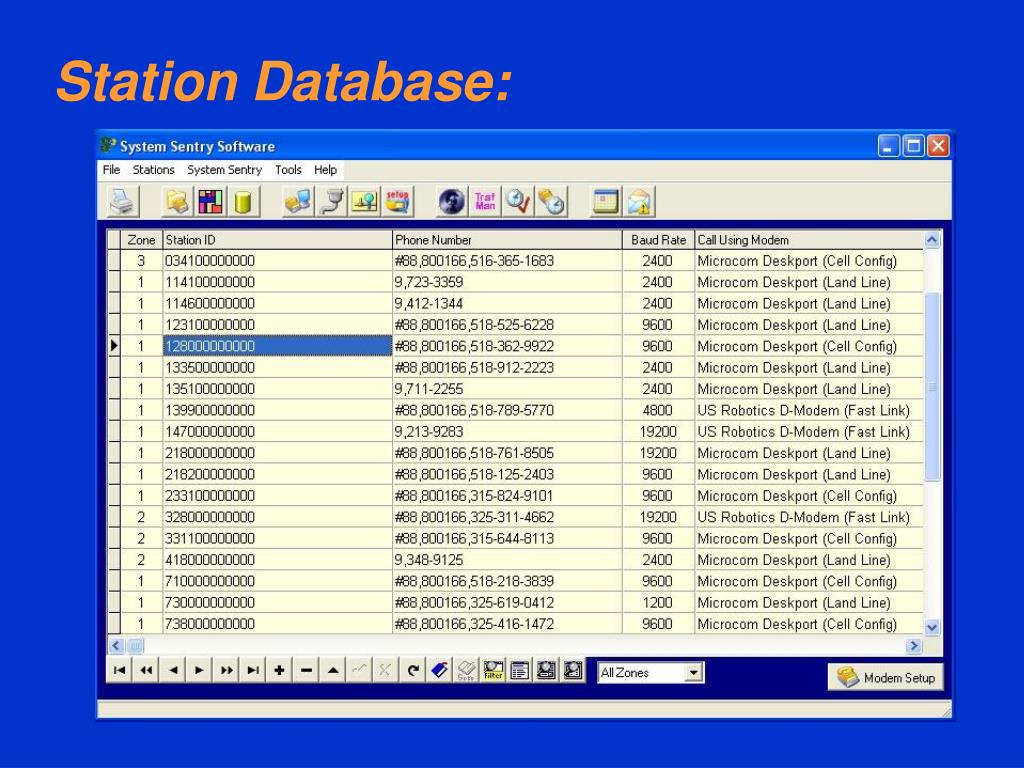Image resolution: width=1024 pixels, height=768 pixels.
Task: Click the Zone column header
Action: pyautogui.click(x=141, y=240)
